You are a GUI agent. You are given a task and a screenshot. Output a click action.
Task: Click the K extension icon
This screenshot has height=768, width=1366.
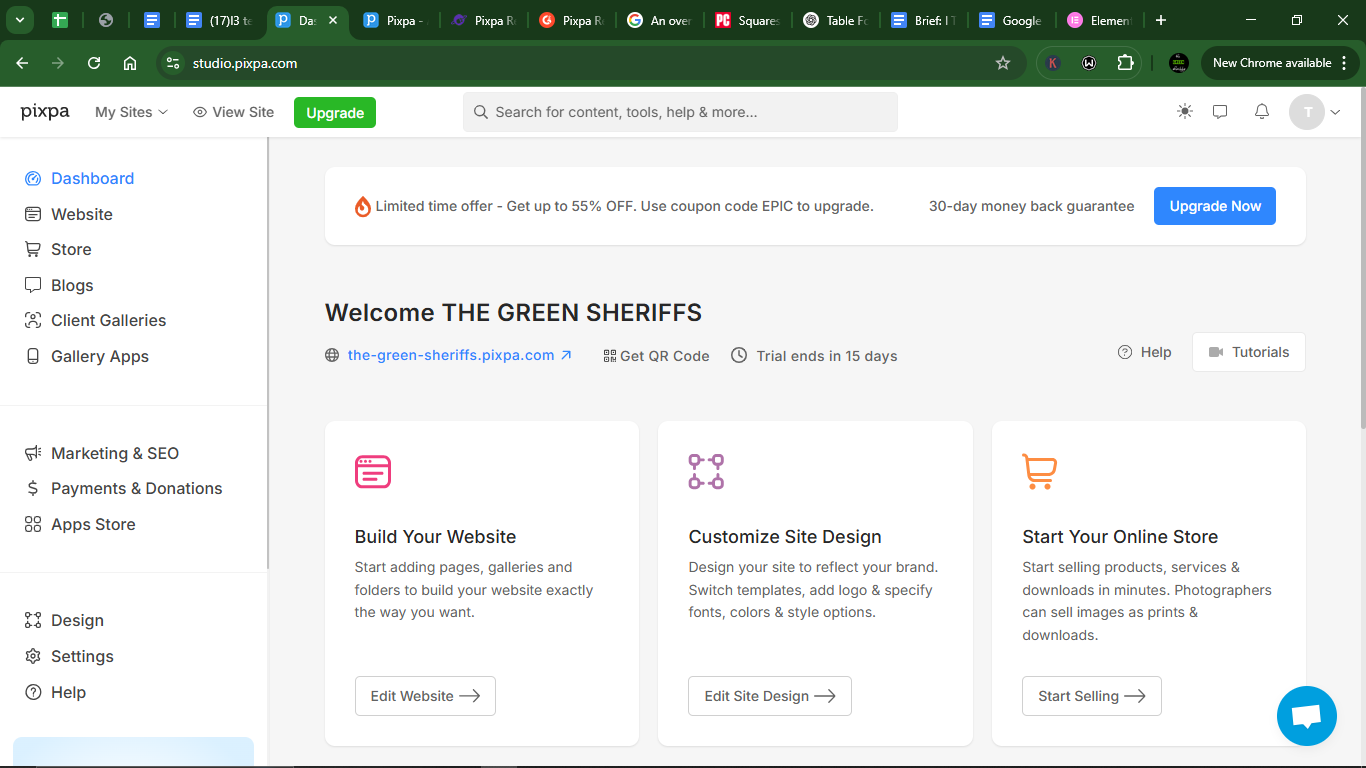(x=1053, y=63)
